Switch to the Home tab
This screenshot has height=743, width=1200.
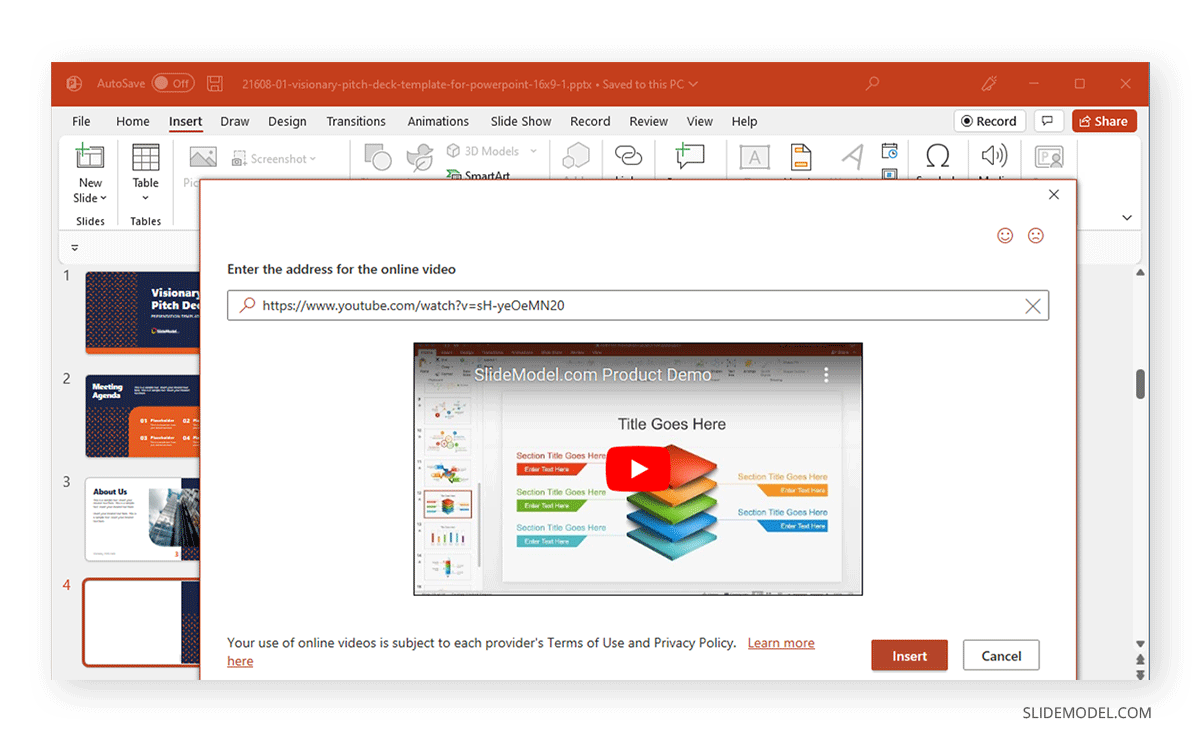tap(133, 121)
